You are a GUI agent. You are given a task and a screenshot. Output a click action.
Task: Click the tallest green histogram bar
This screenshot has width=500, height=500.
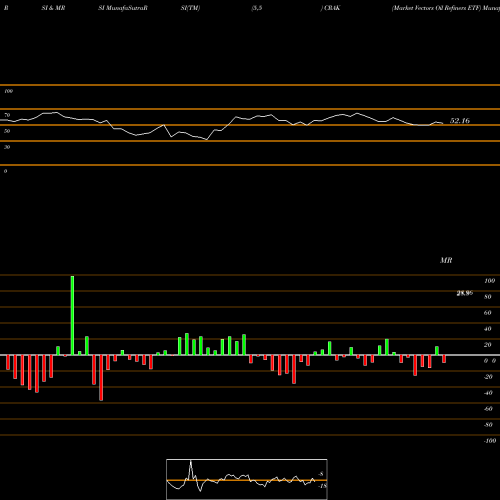click(x=72, y=315)
